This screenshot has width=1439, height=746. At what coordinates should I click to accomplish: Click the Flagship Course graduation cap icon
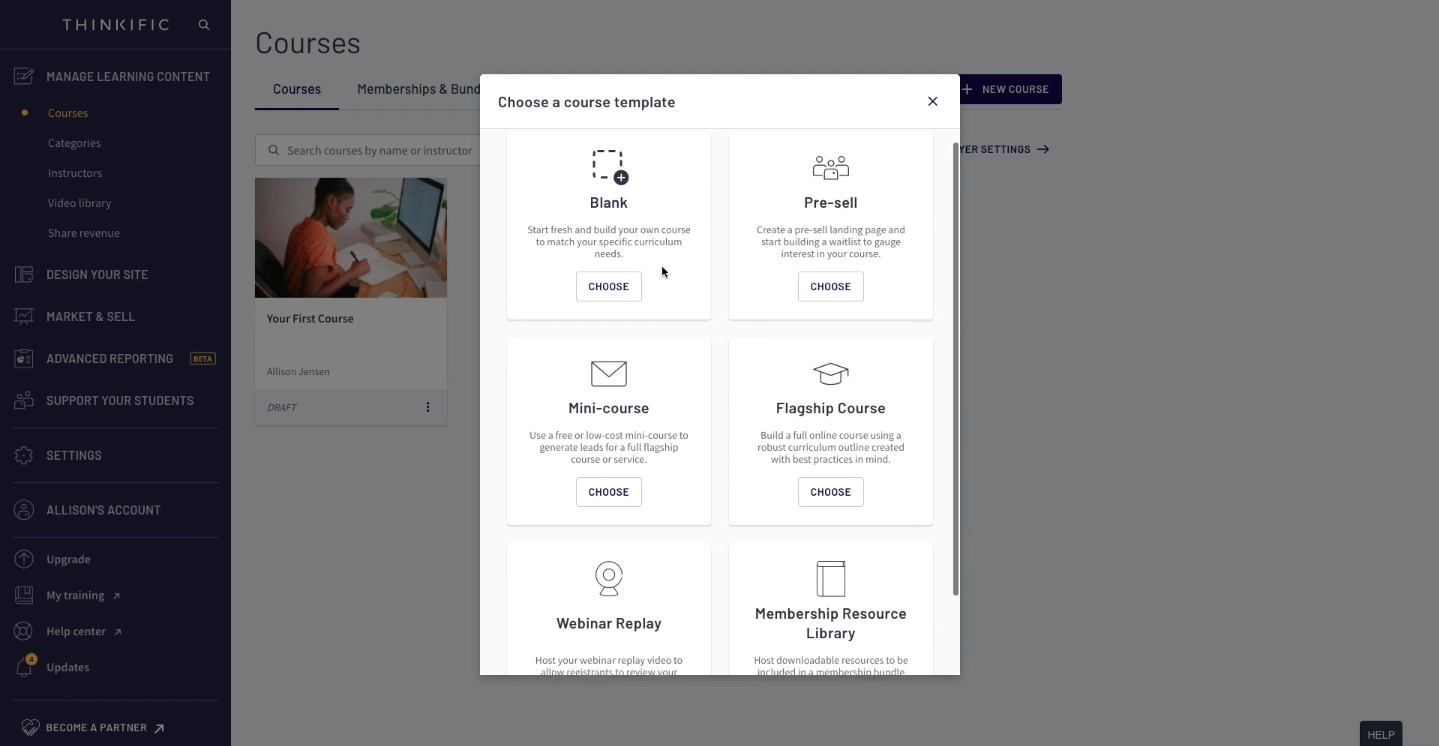tap(830, 373)
